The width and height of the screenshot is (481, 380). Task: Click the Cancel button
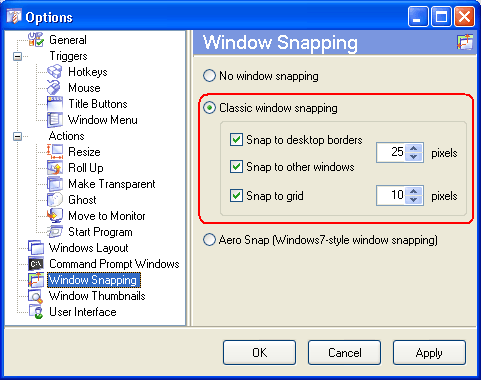344,352
